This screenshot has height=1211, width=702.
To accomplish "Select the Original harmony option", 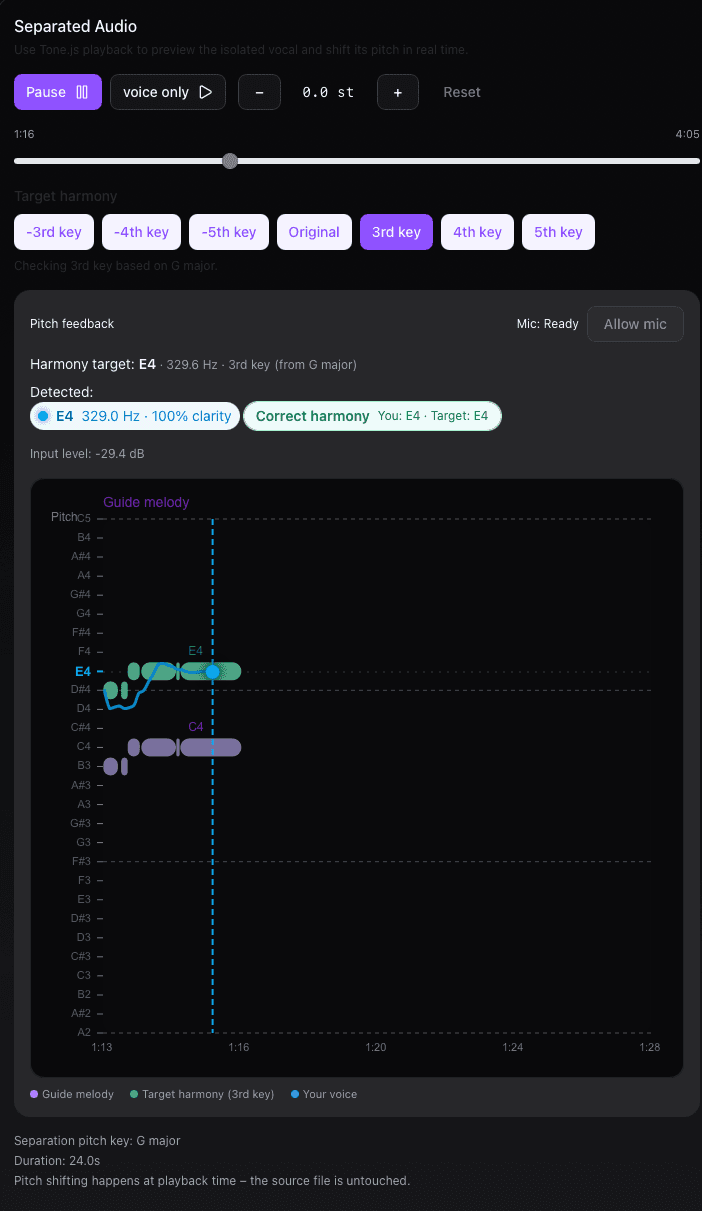I will [314, 231].
